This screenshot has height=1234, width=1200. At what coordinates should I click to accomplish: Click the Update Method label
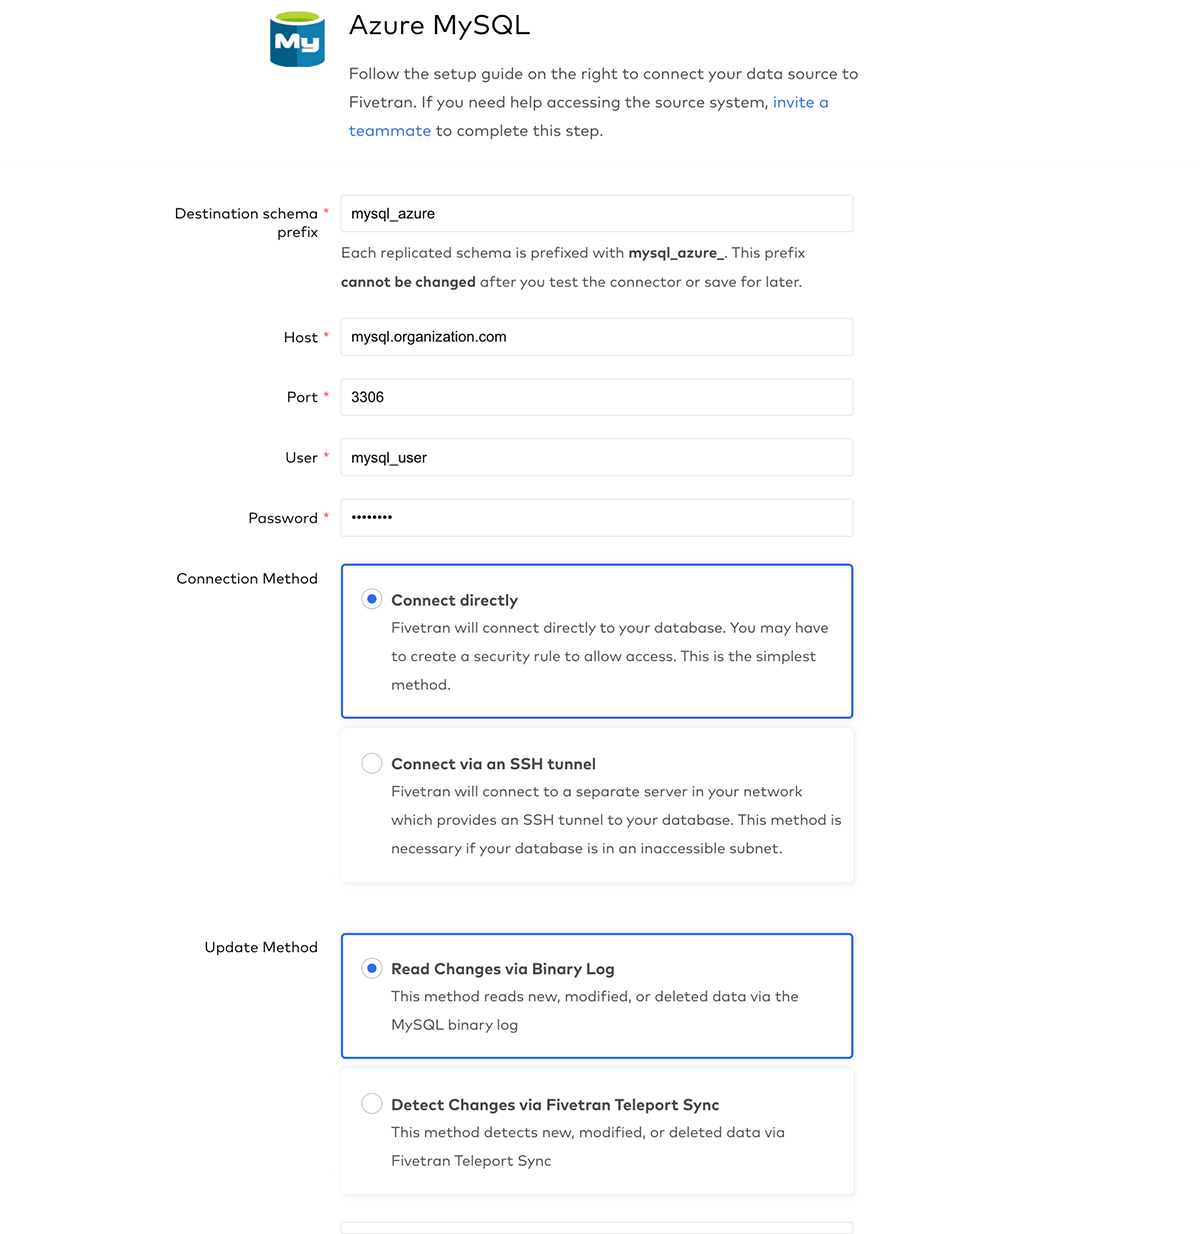(x=261, y=947)
